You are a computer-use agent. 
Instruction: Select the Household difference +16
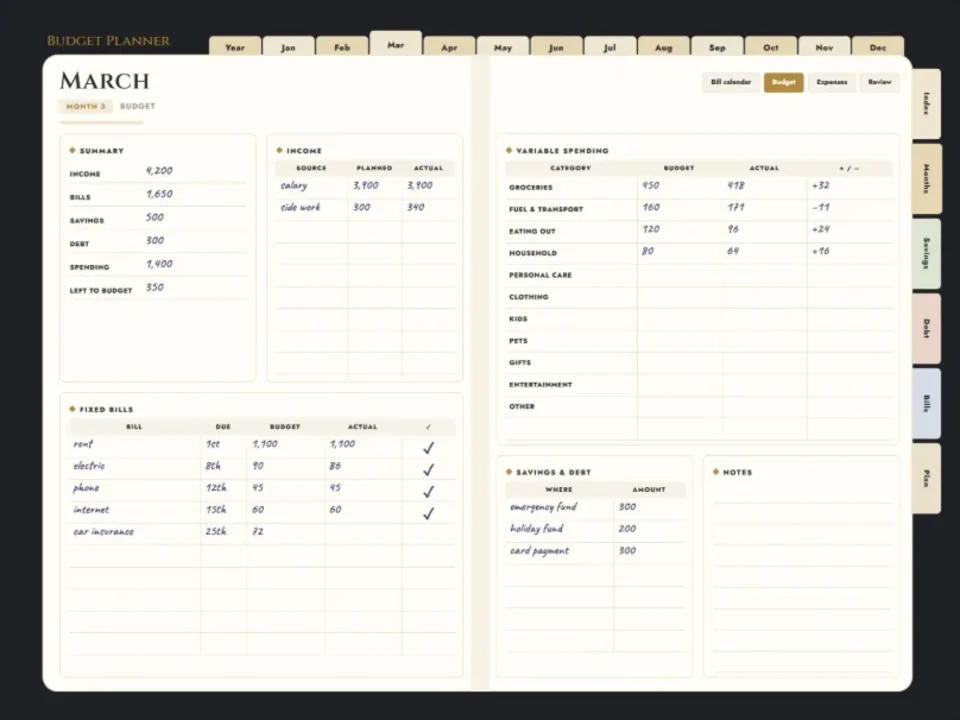pyautogui.click(x=820, y=251)
